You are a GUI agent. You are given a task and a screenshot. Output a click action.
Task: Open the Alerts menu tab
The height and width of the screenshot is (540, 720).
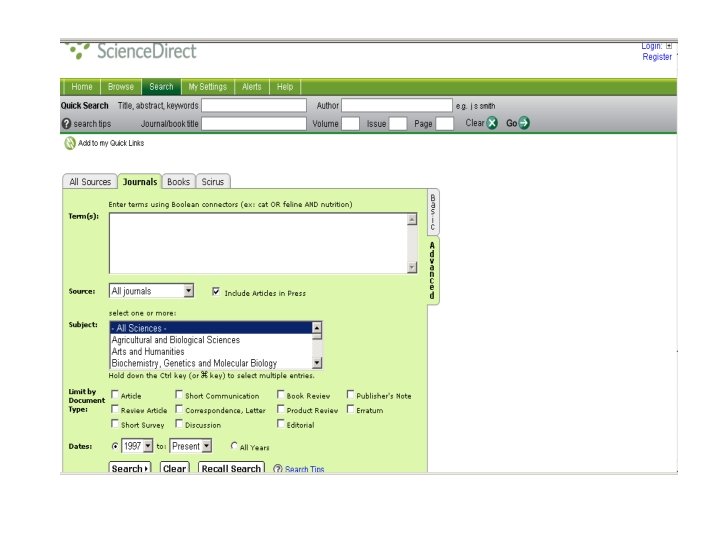click(x=252, y=87)
